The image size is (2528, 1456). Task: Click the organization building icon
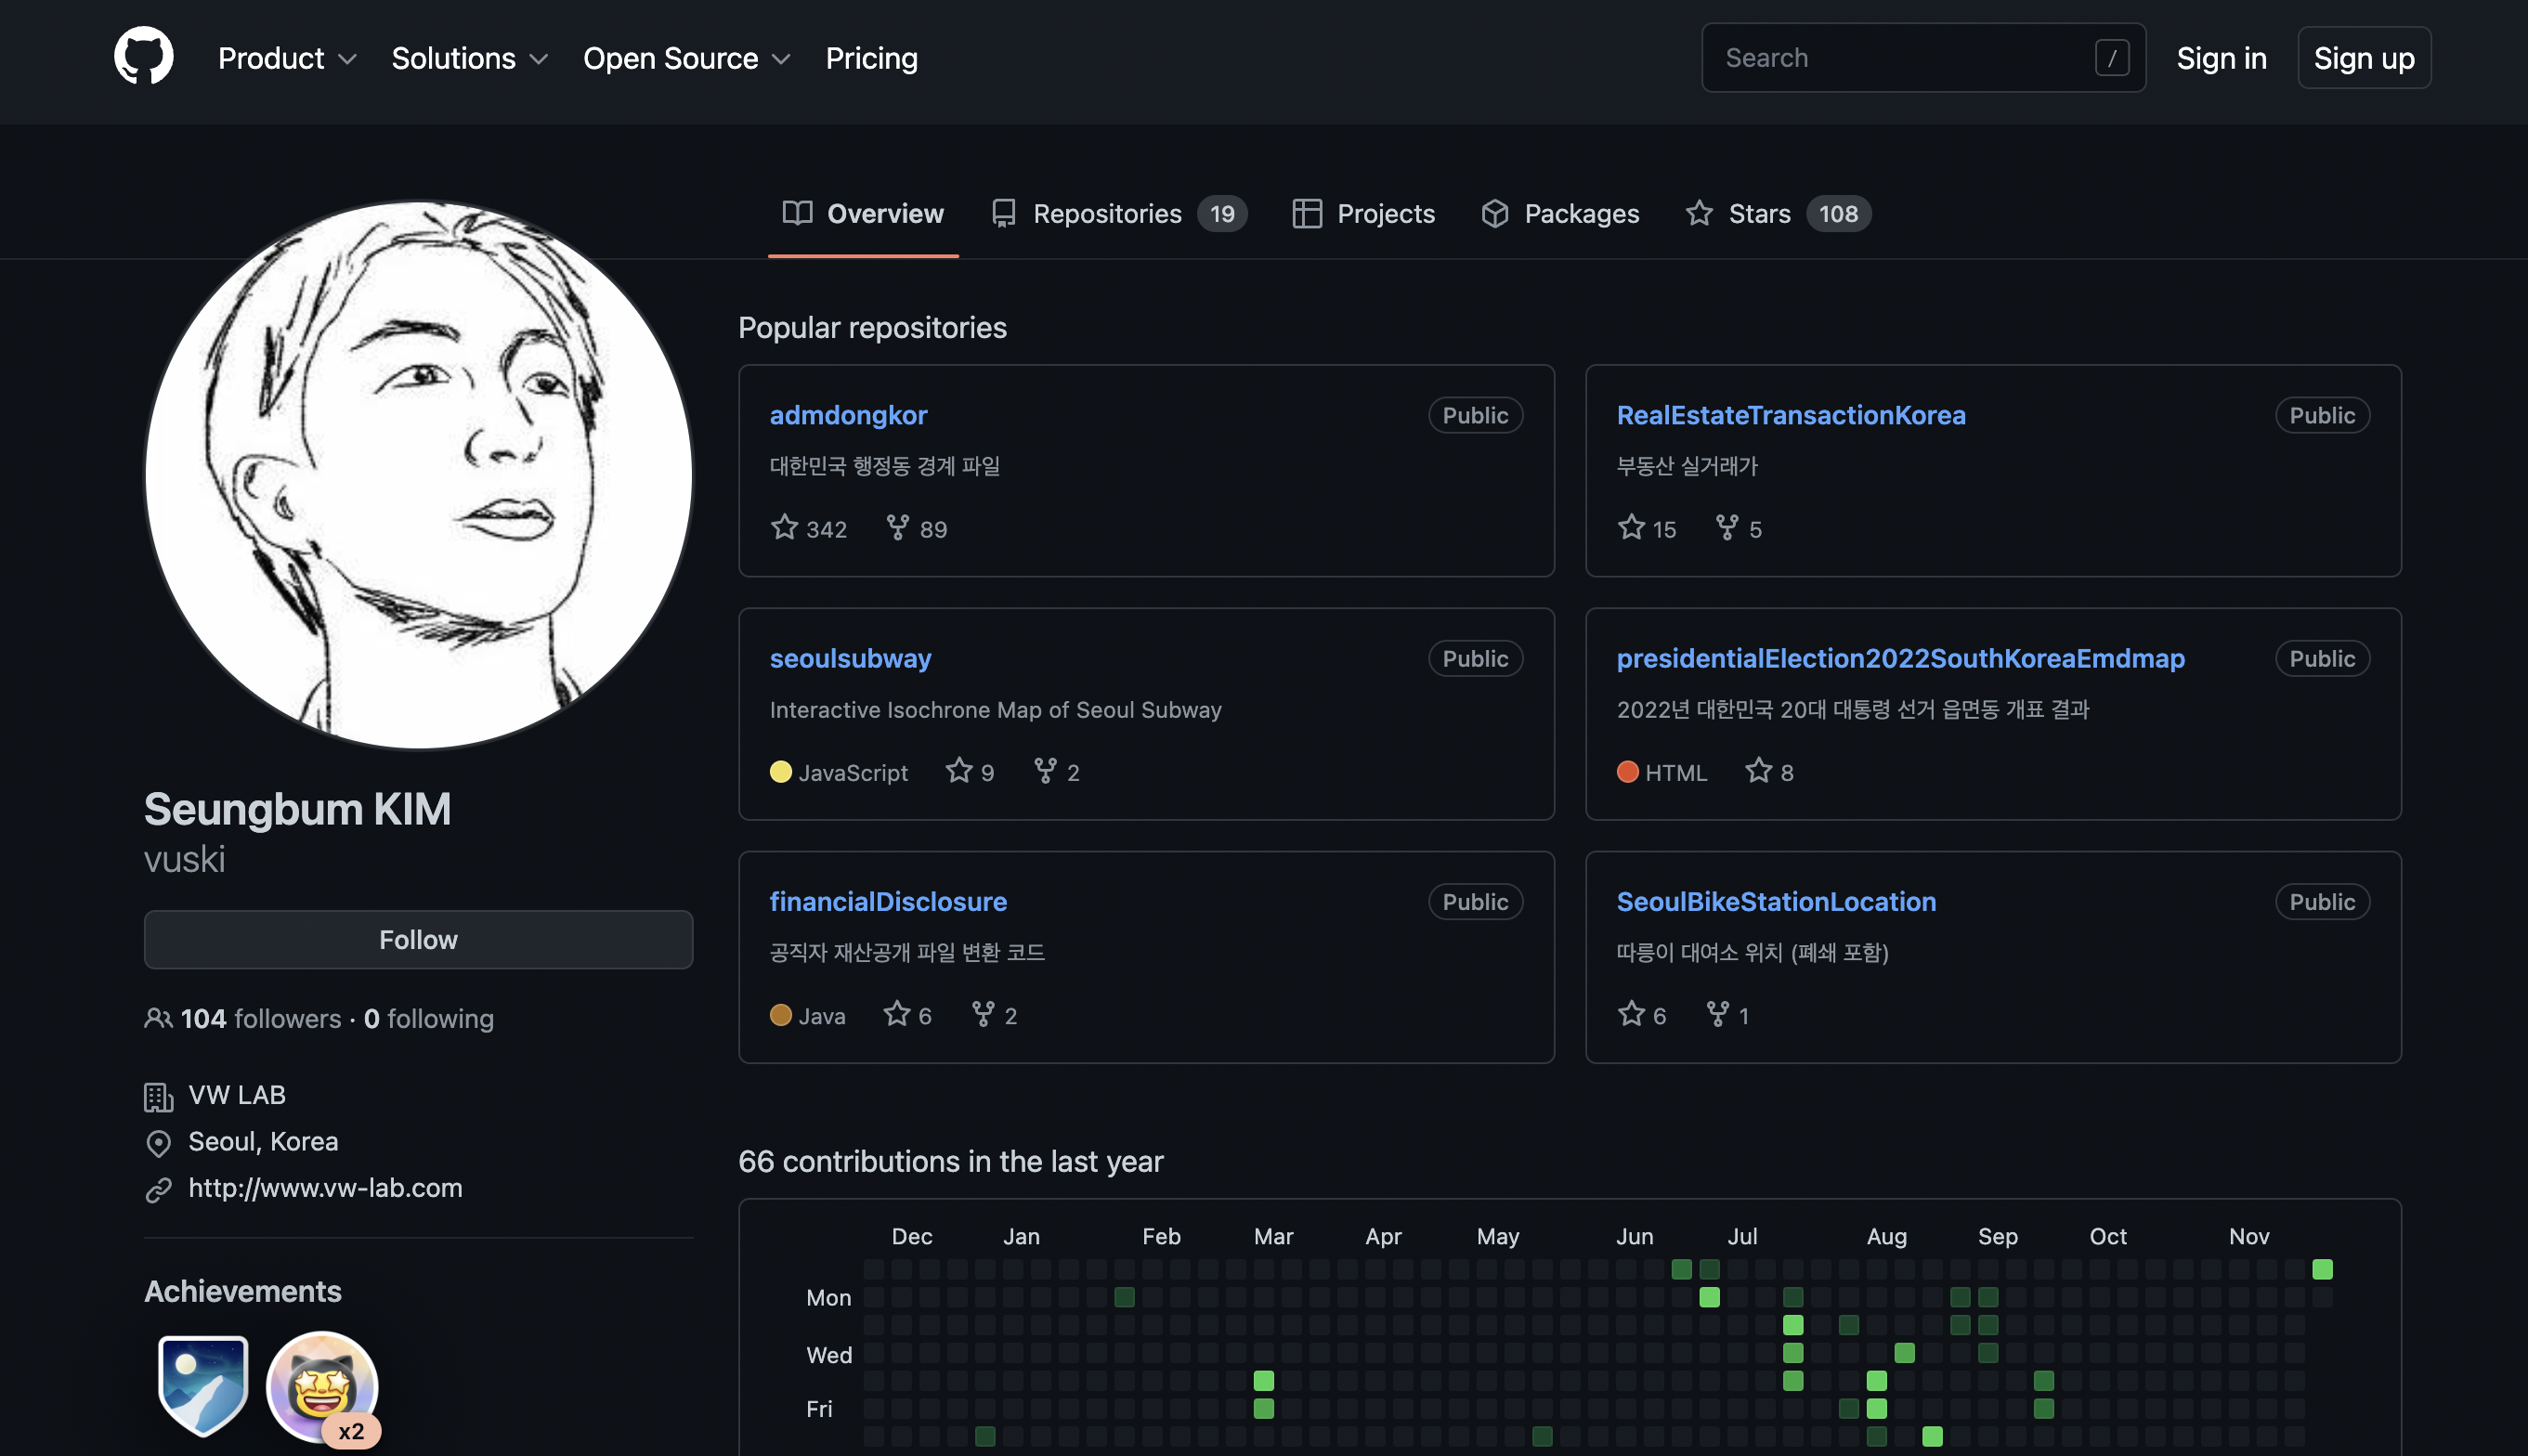tap(158, 1096)
